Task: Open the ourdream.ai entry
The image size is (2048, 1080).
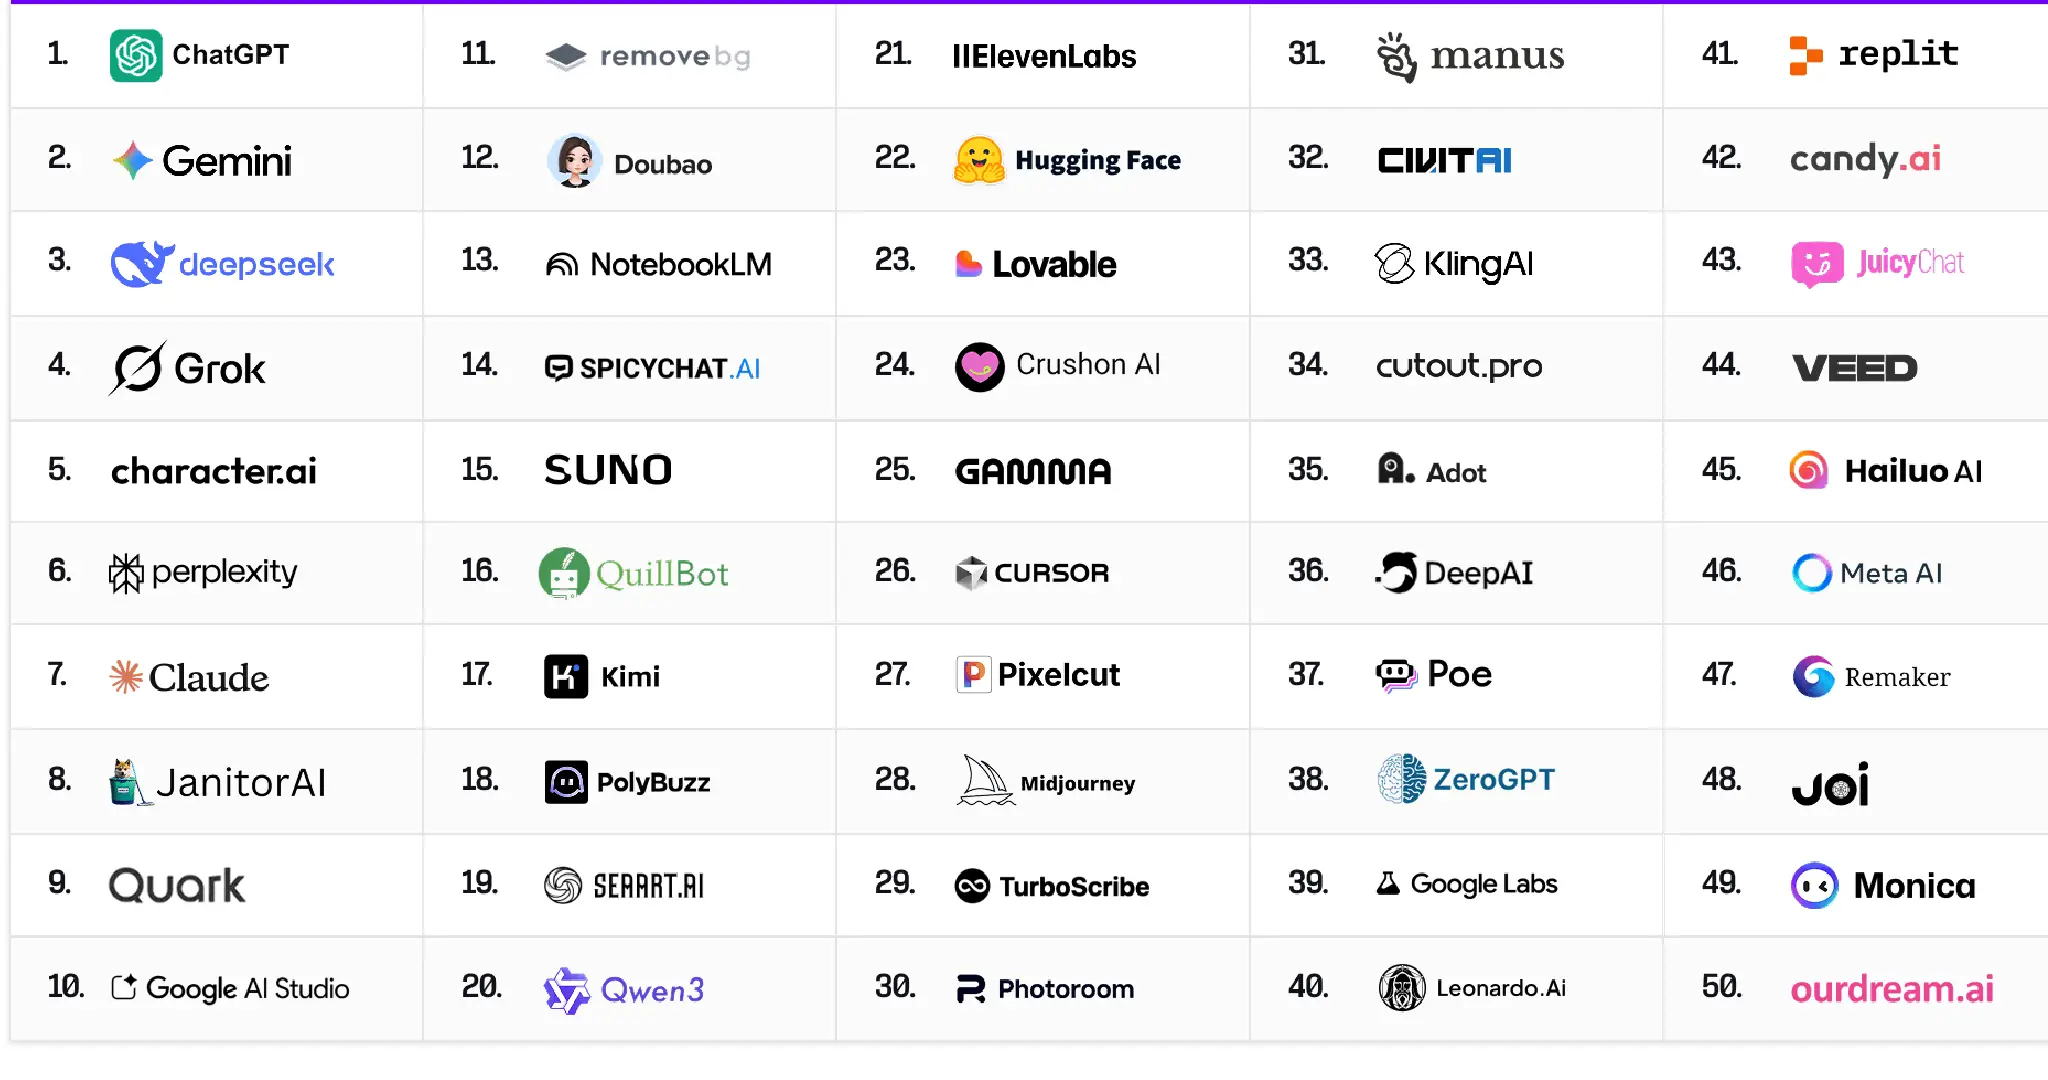Action: [1891, 989]
